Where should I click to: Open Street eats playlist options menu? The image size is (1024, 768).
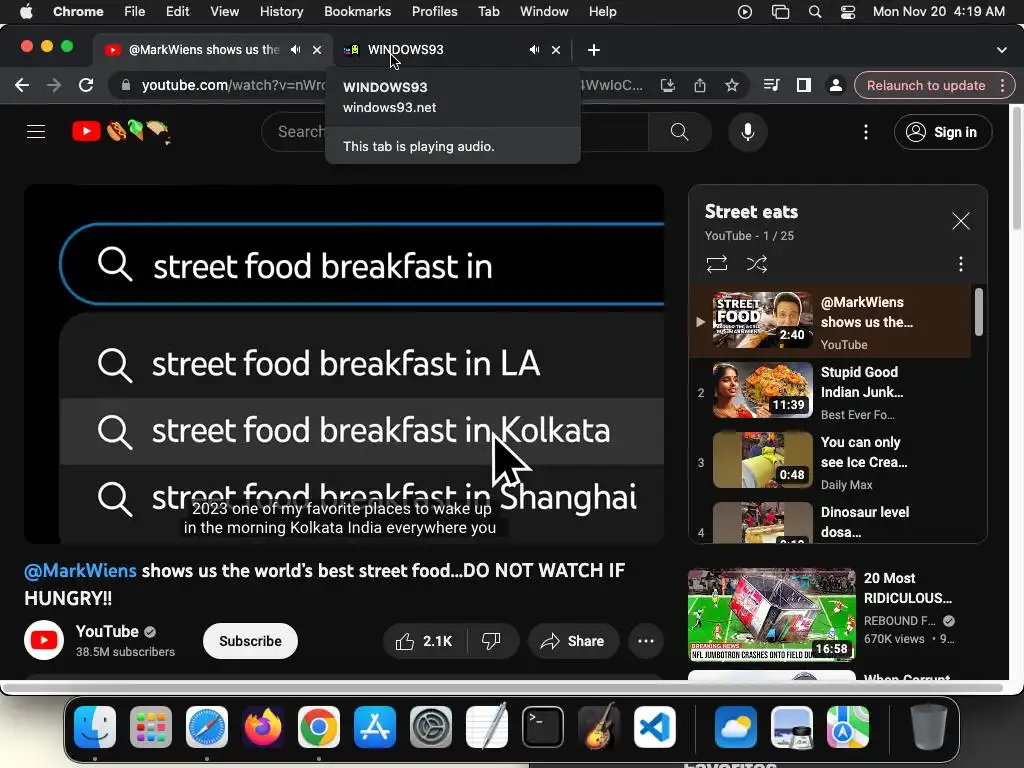[x=960, y=264]
